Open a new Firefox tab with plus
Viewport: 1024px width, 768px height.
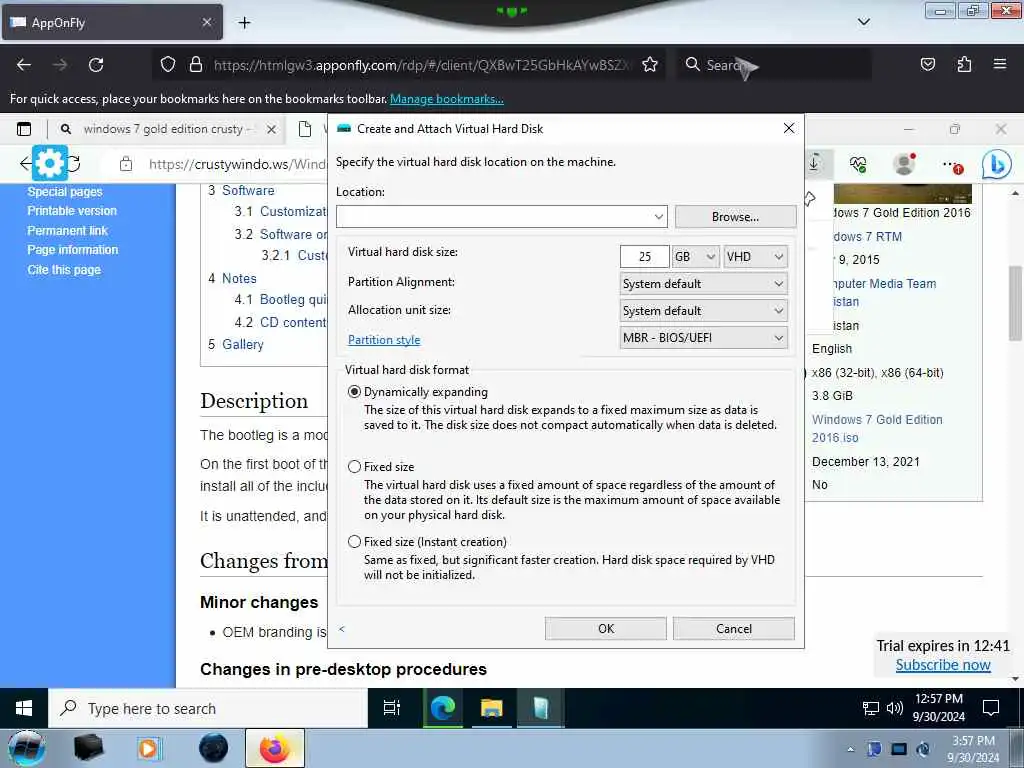pos(244,23)
